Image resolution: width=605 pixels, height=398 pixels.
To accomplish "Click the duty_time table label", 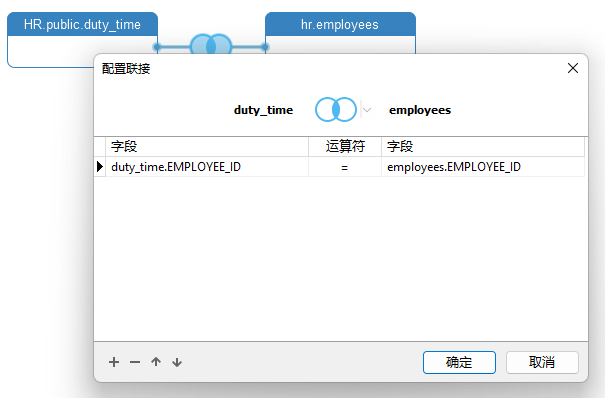I will 264,110.
